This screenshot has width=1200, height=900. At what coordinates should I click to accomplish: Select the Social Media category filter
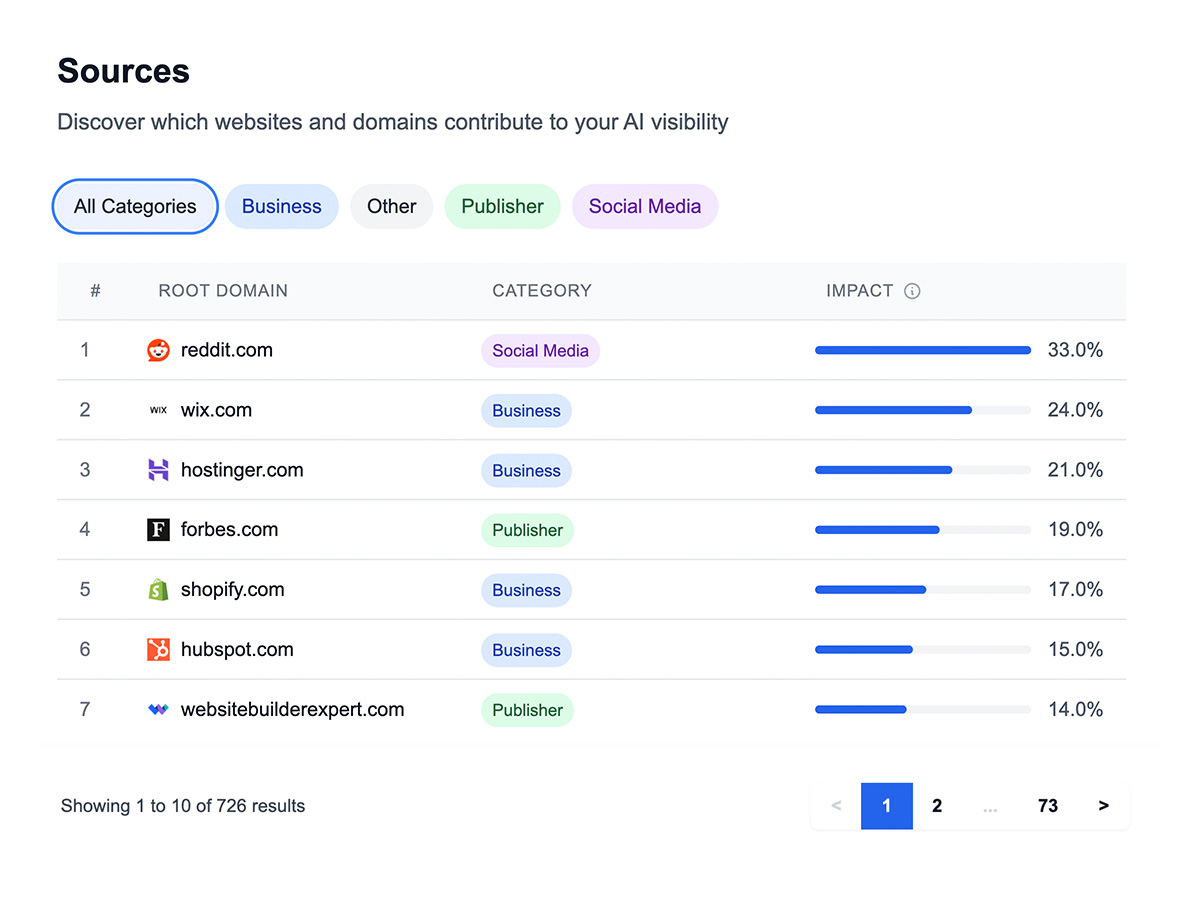[645, 206]
